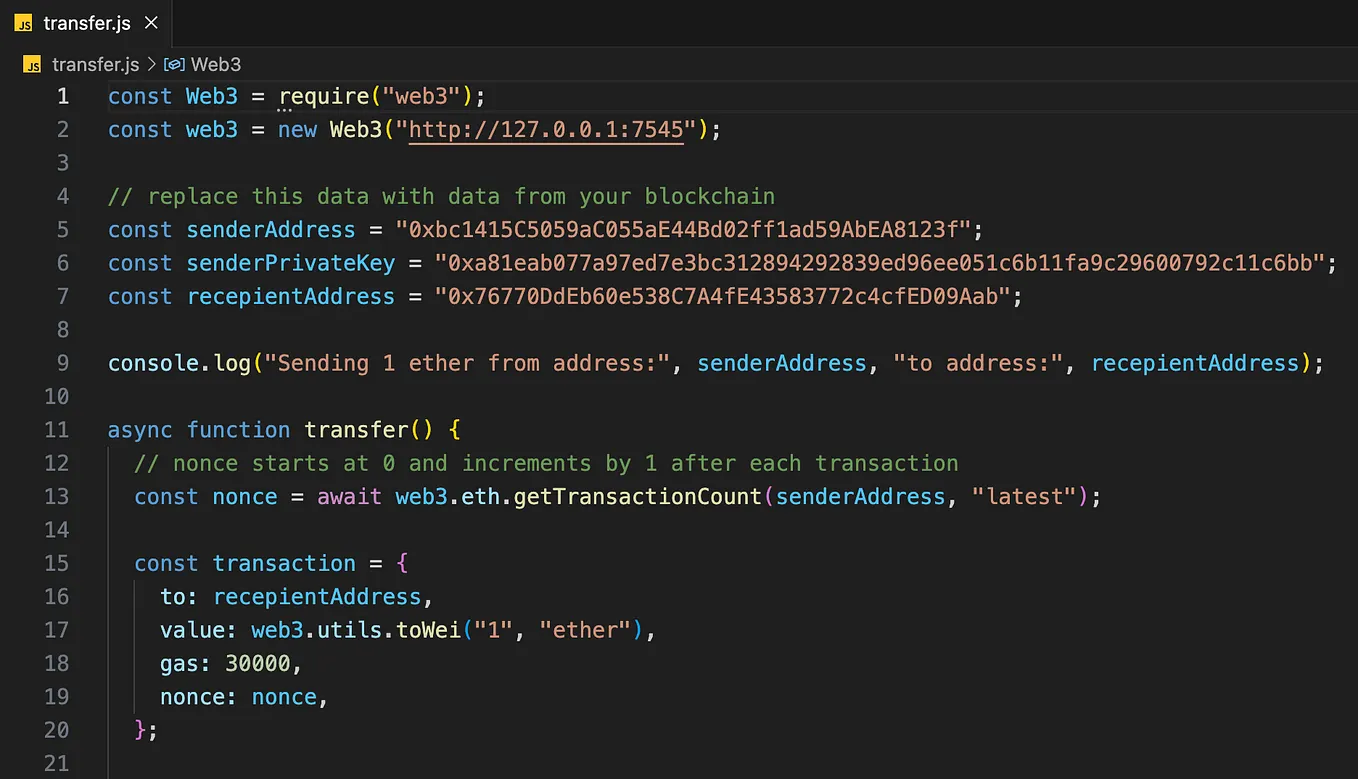Screen dimensions: 1358x779
Task: Click the breadcrumb chevron separator
Action: 152,64
